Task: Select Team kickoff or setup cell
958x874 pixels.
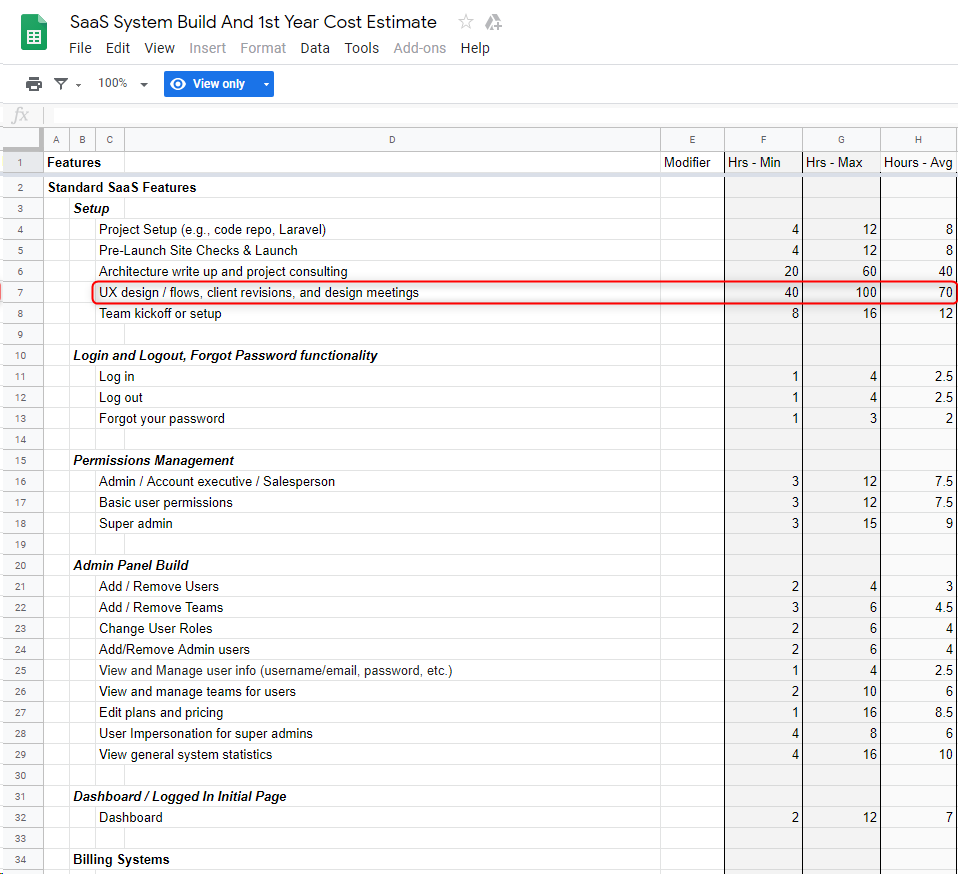Action: coord(160,313)
